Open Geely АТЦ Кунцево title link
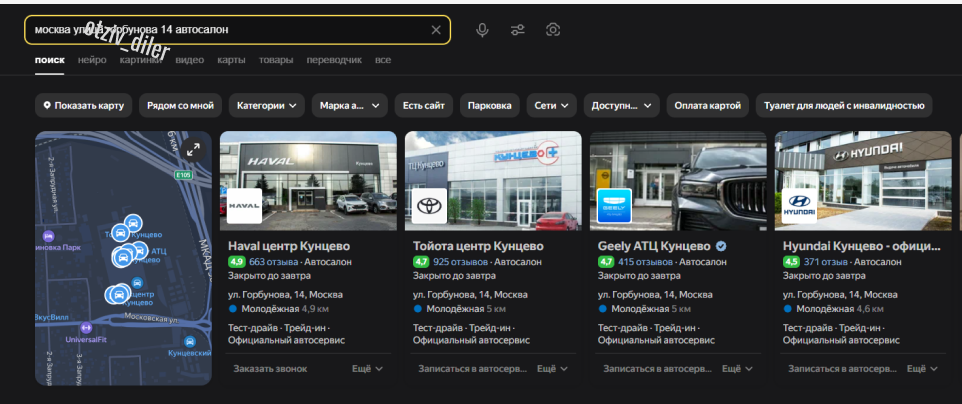 [654, 246]
